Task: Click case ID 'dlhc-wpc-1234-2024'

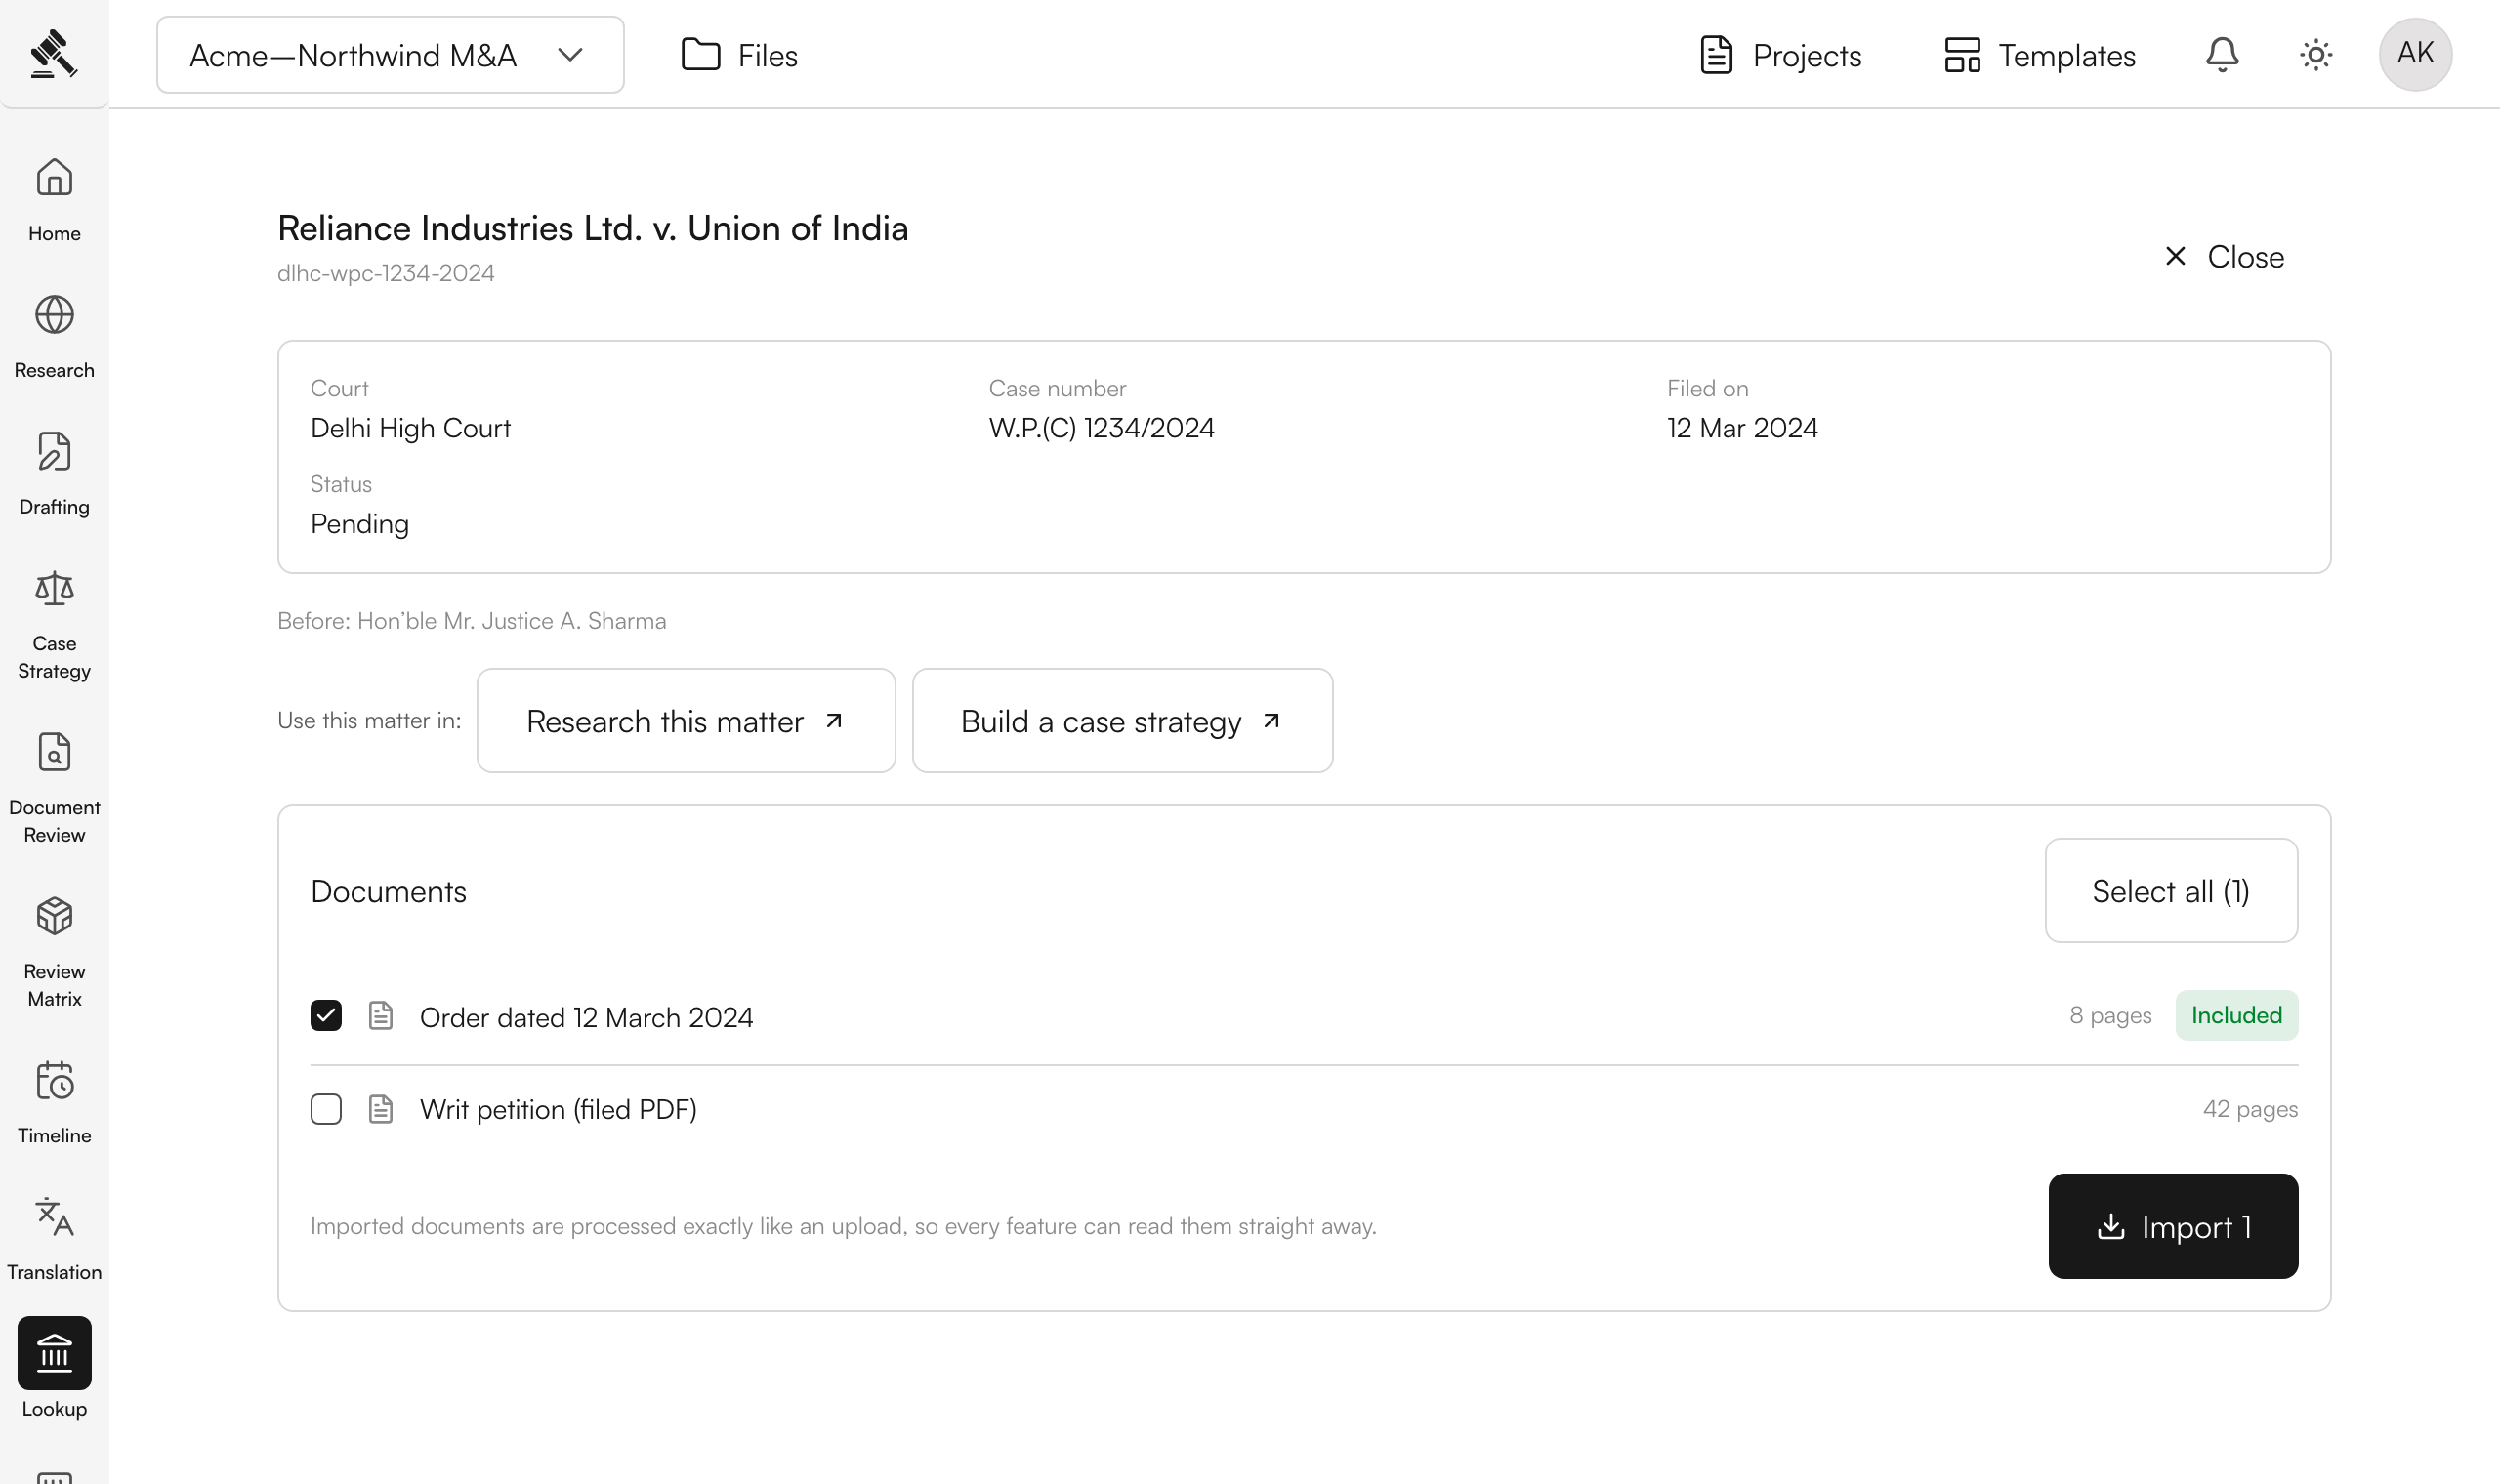Action: (x=386, y=273)
